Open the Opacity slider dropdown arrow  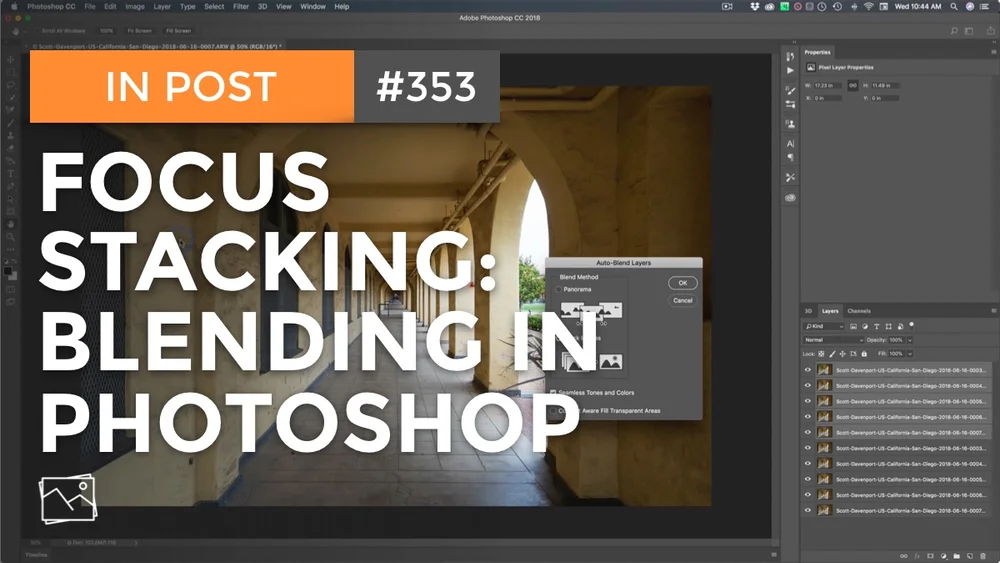[x=910, y=340]
